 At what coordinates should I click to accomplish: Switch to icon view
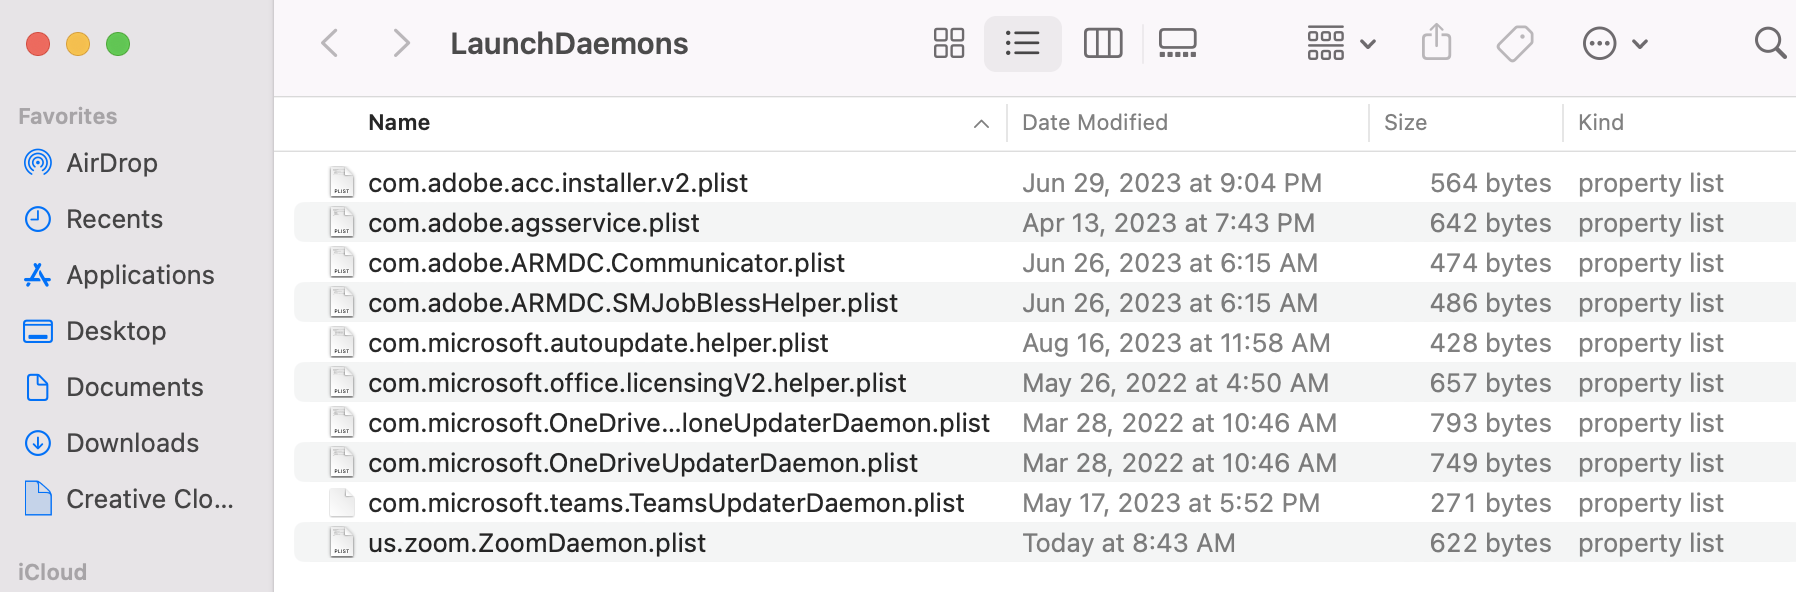948,44
